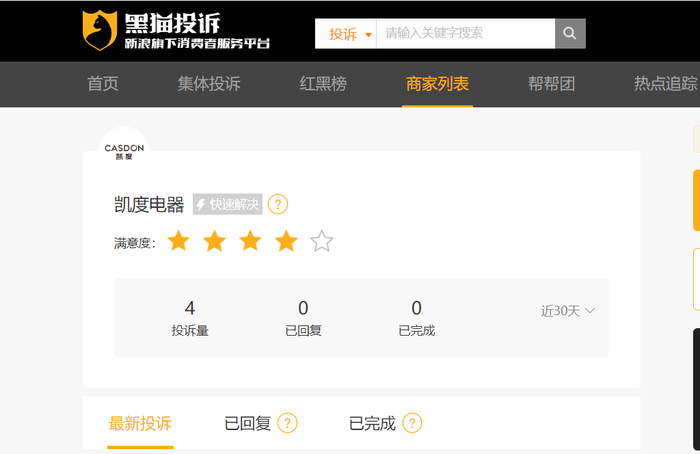
Task: Click the empty fifth satisfaction star
Action: tap(322, 241)
